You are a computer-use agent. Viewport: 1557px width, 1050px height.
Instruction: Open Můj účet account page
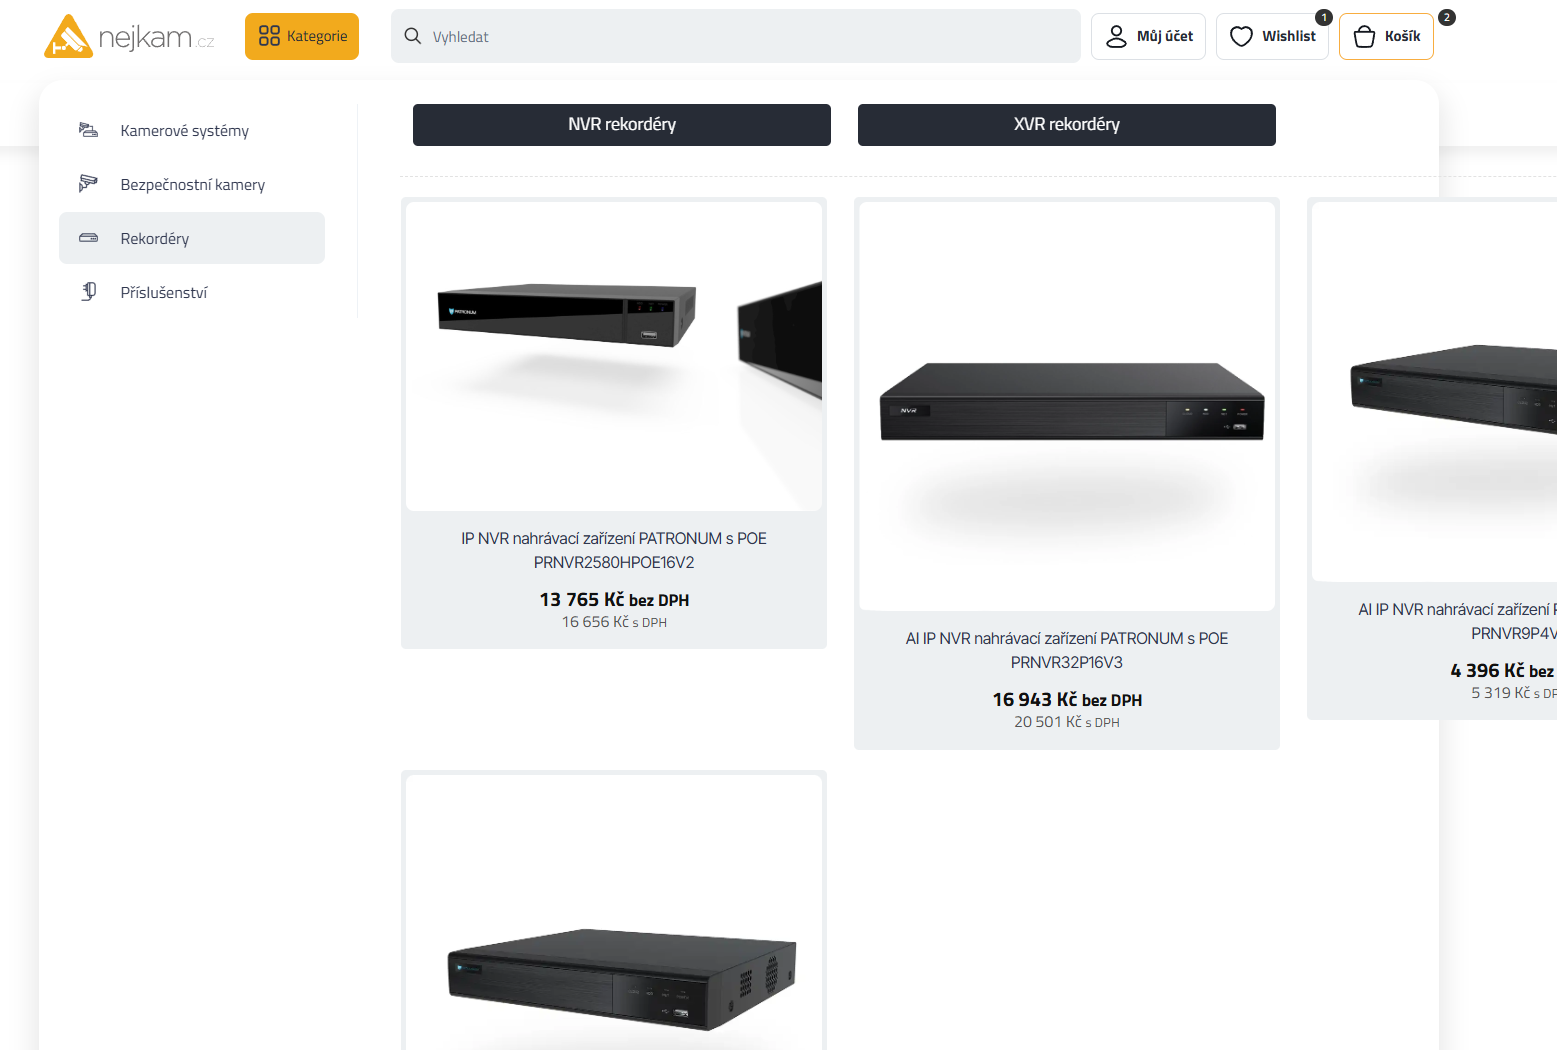coord(1148,37)
